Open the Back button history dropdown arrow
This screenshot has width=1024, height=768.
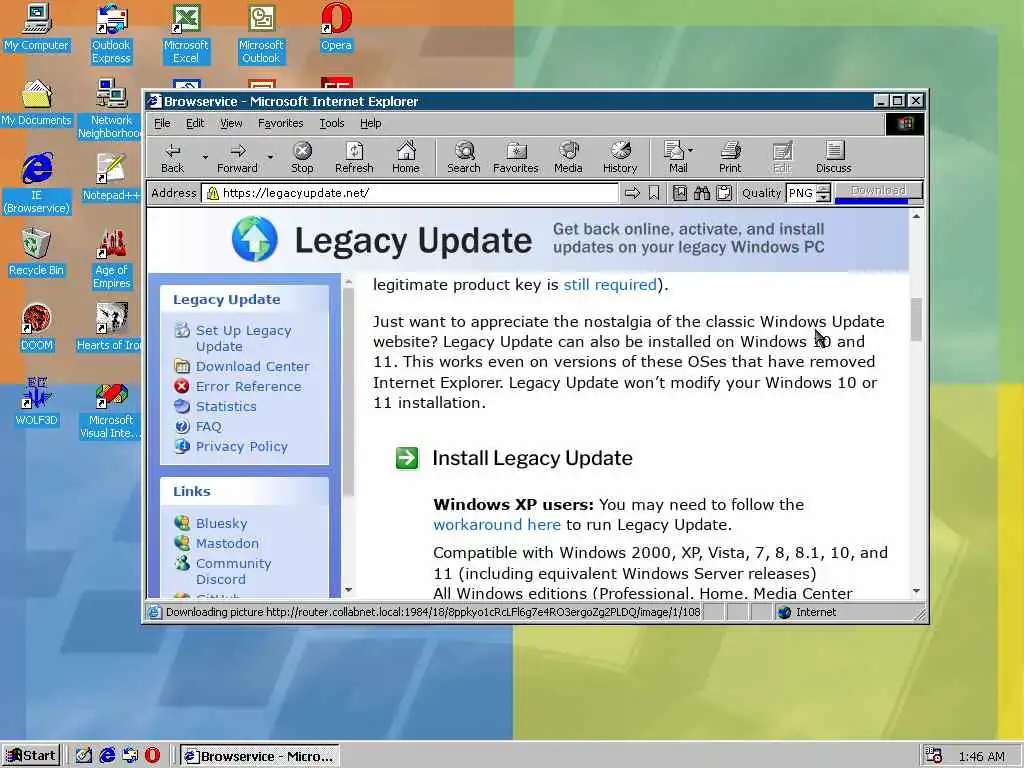(205, 158)
